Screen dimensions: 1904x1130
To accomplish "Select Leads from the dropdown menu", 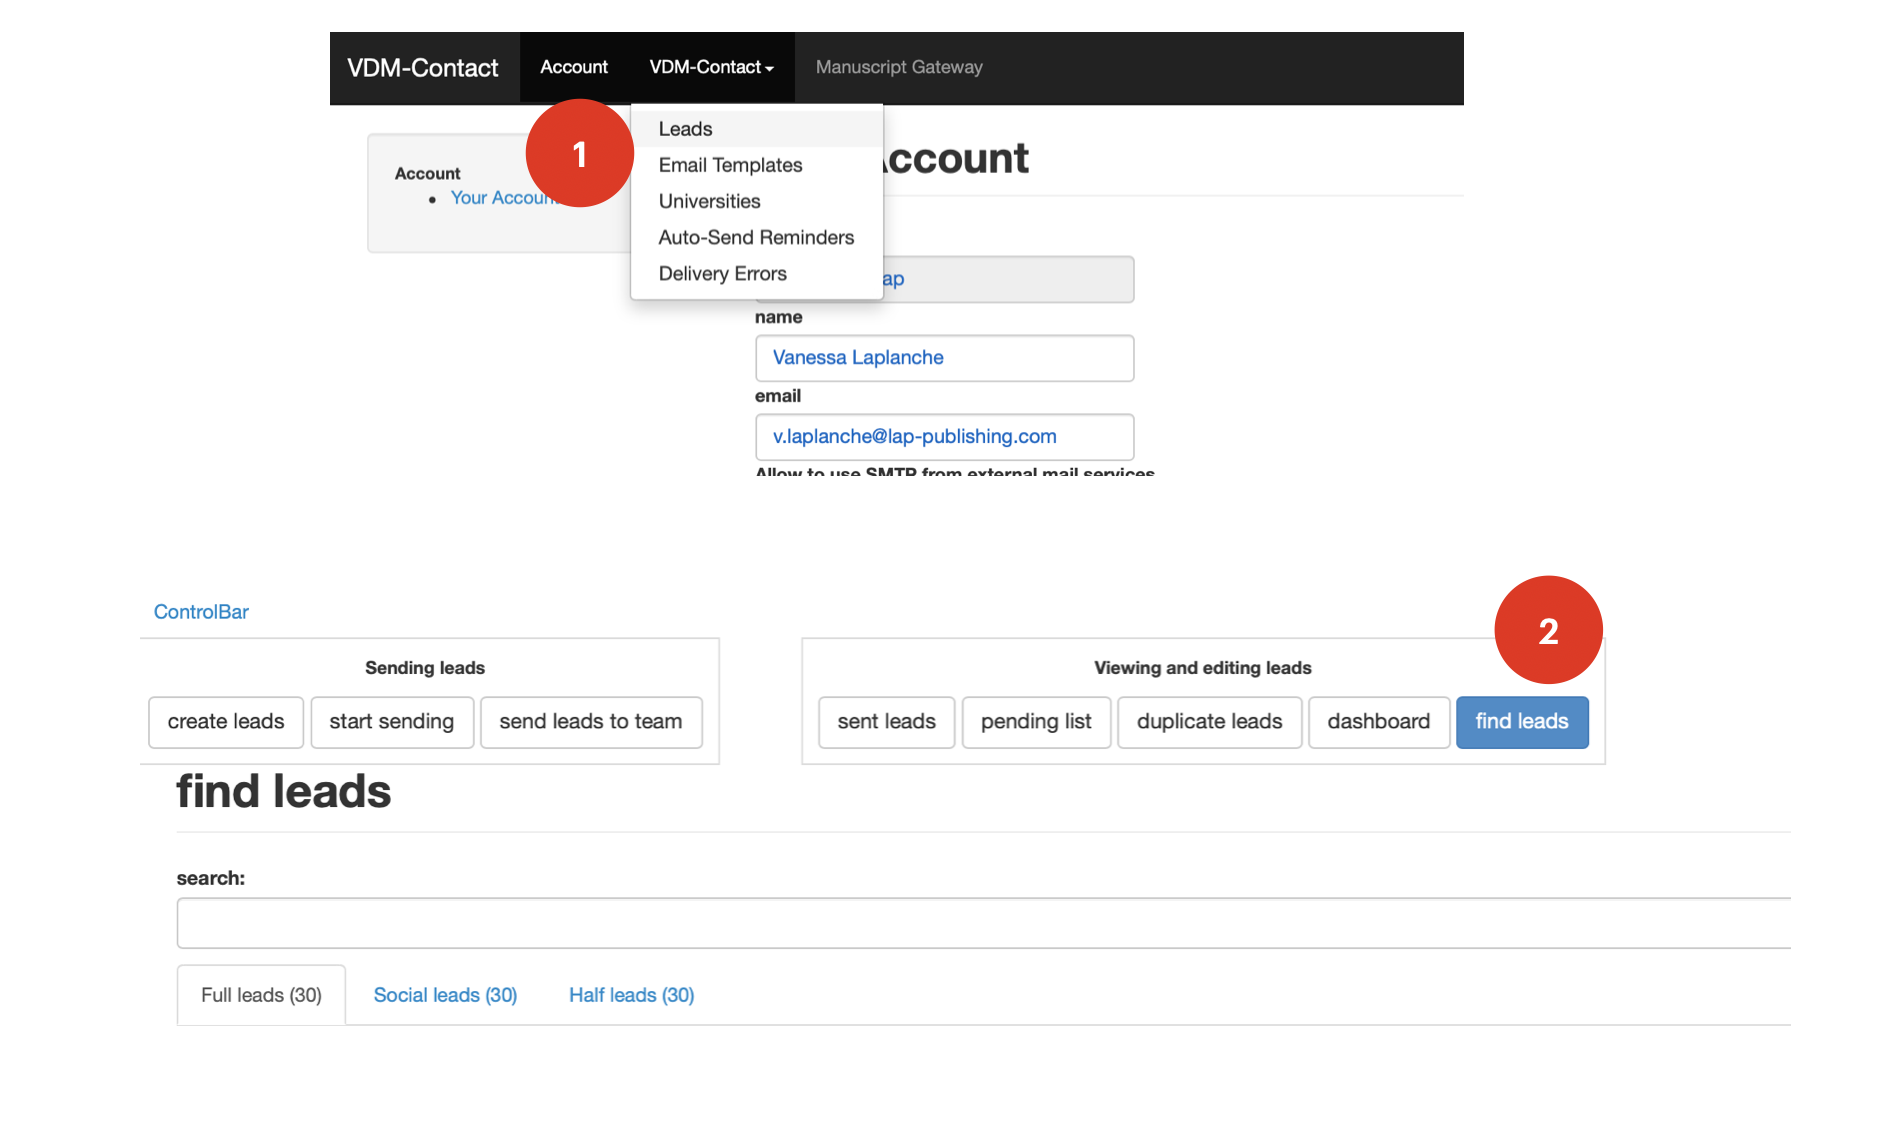I will coord(685,129).
